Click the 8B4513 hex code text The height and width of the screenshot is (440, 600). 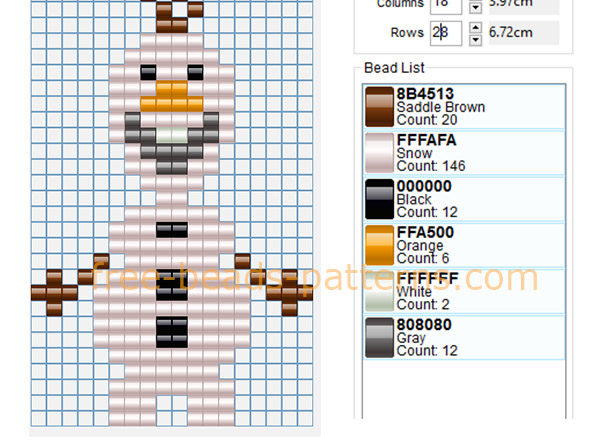tap(425, 94)
